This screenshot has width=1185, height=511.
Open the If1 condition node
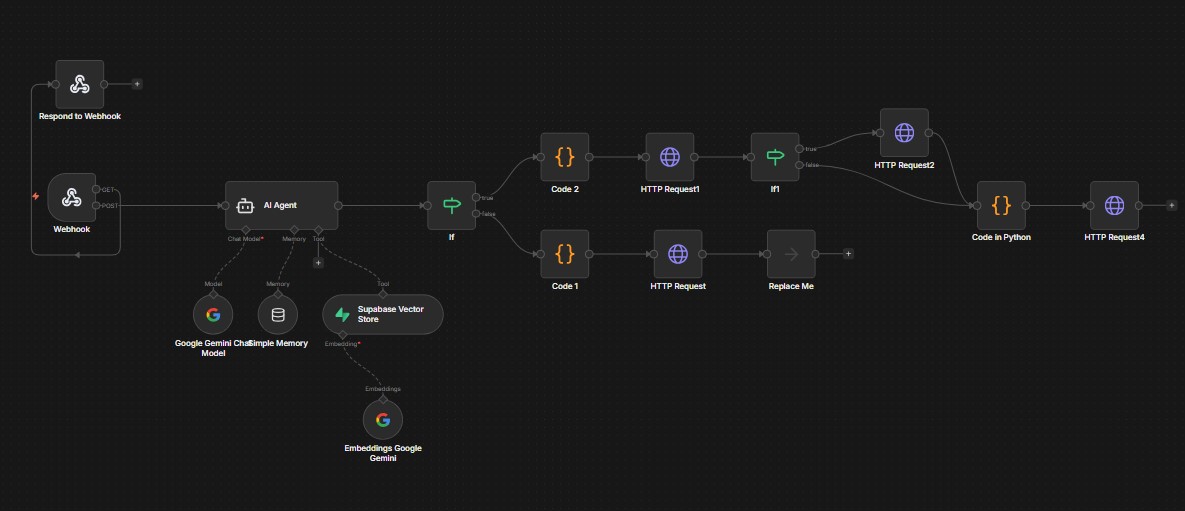point(775,157)
